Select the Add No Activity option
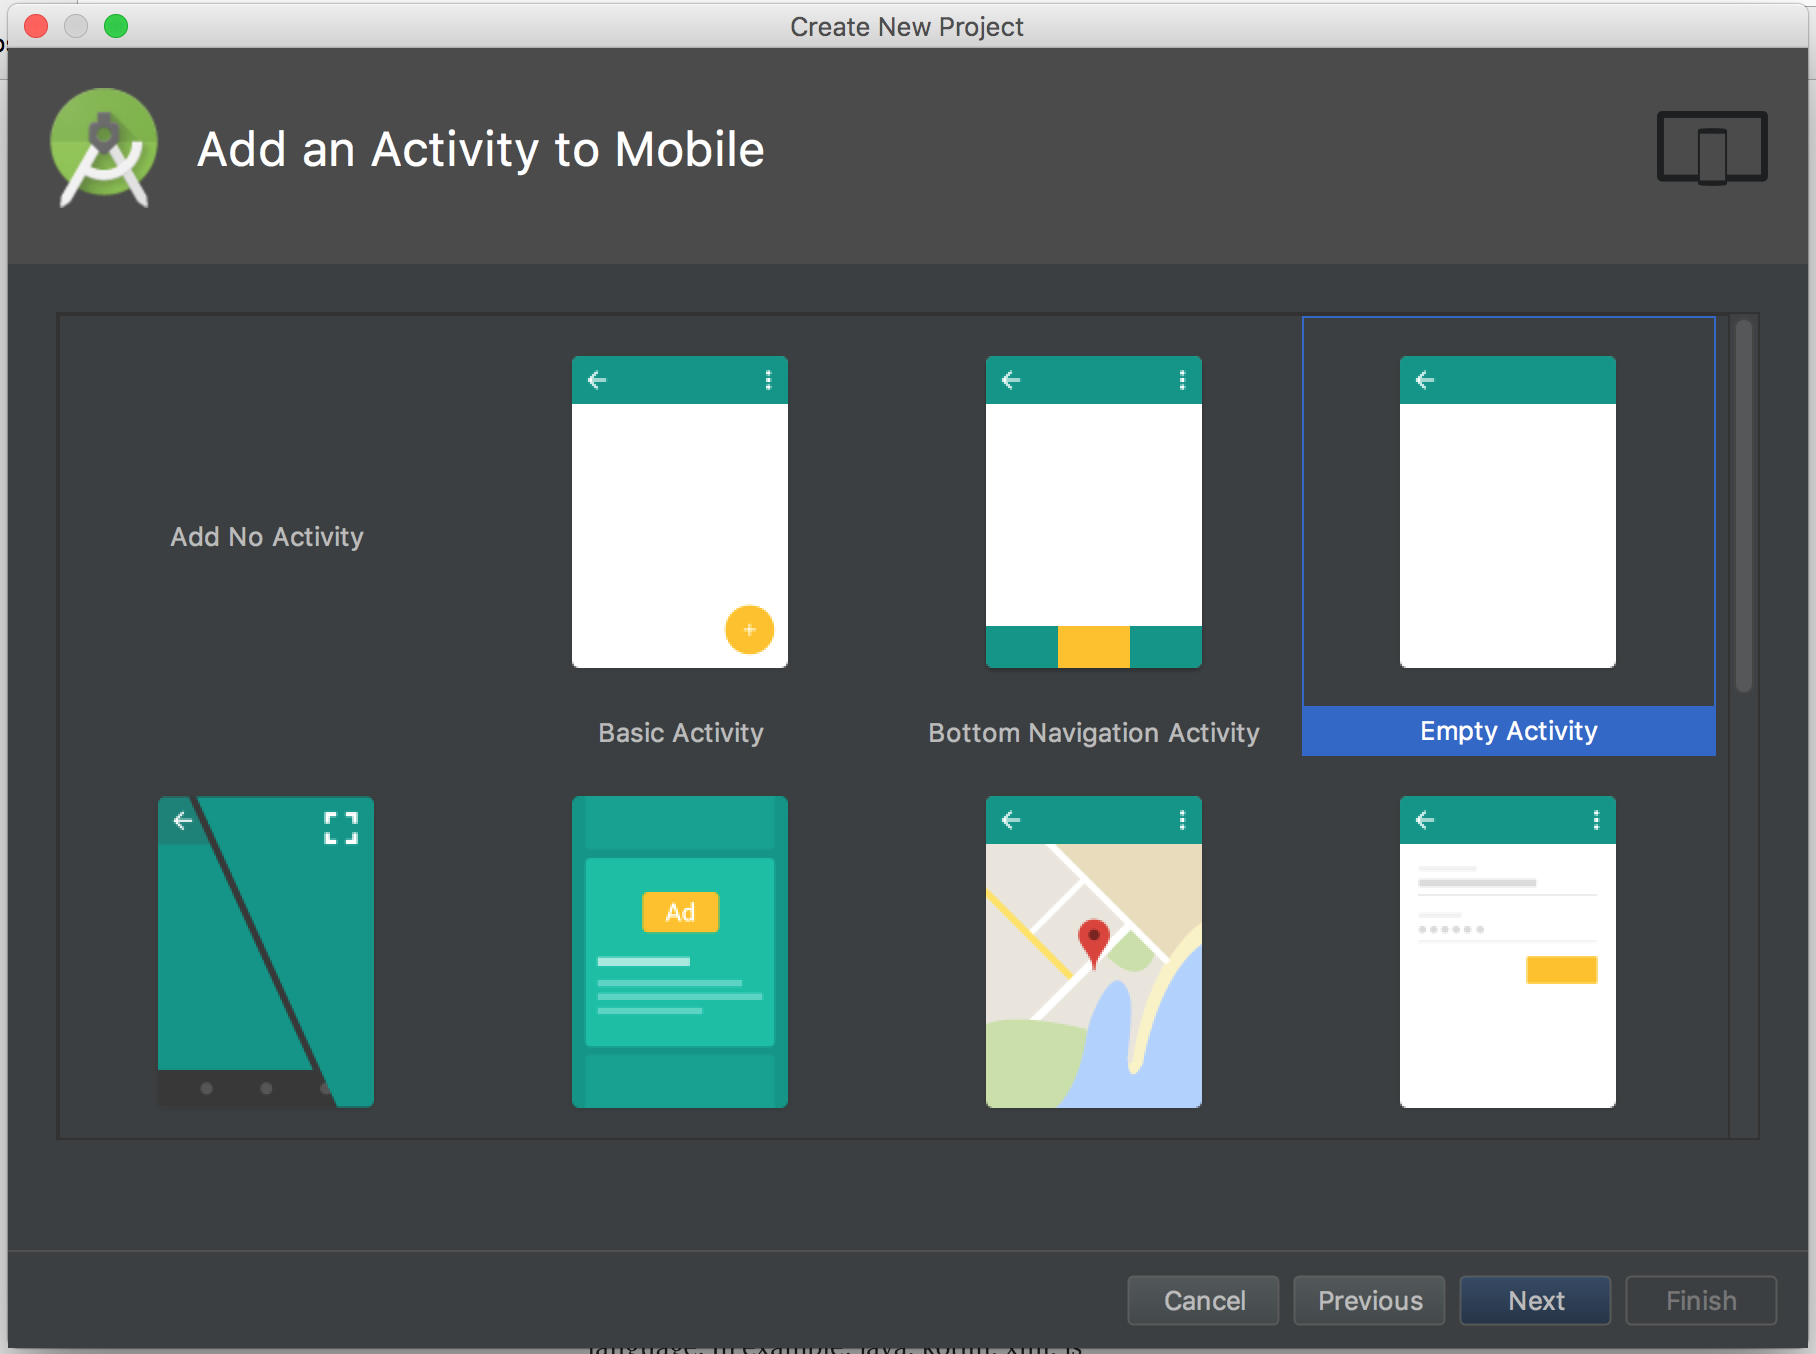This screenshot has height=1354, width=1816. pyautogui.click(x=266, y=537)
